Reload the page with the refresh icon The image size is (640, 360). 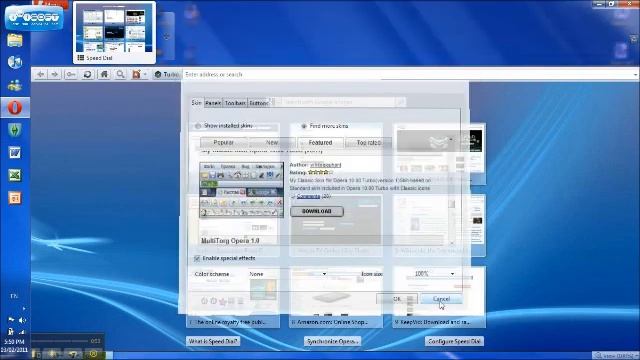87,74
